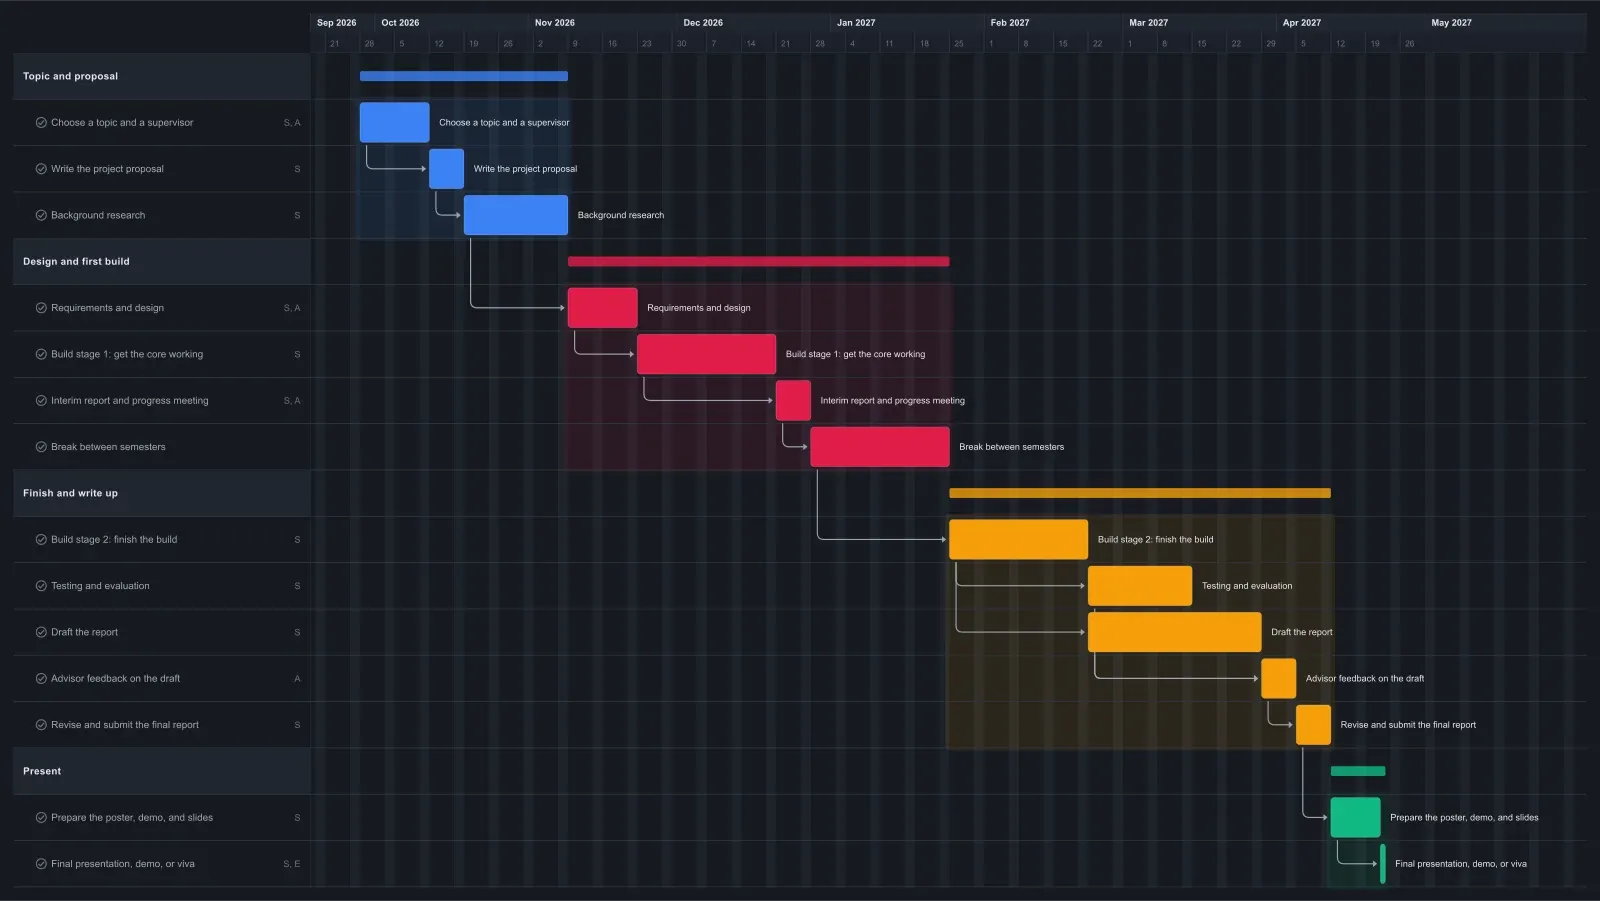Toggle check circle for Background research

point(41,215)
